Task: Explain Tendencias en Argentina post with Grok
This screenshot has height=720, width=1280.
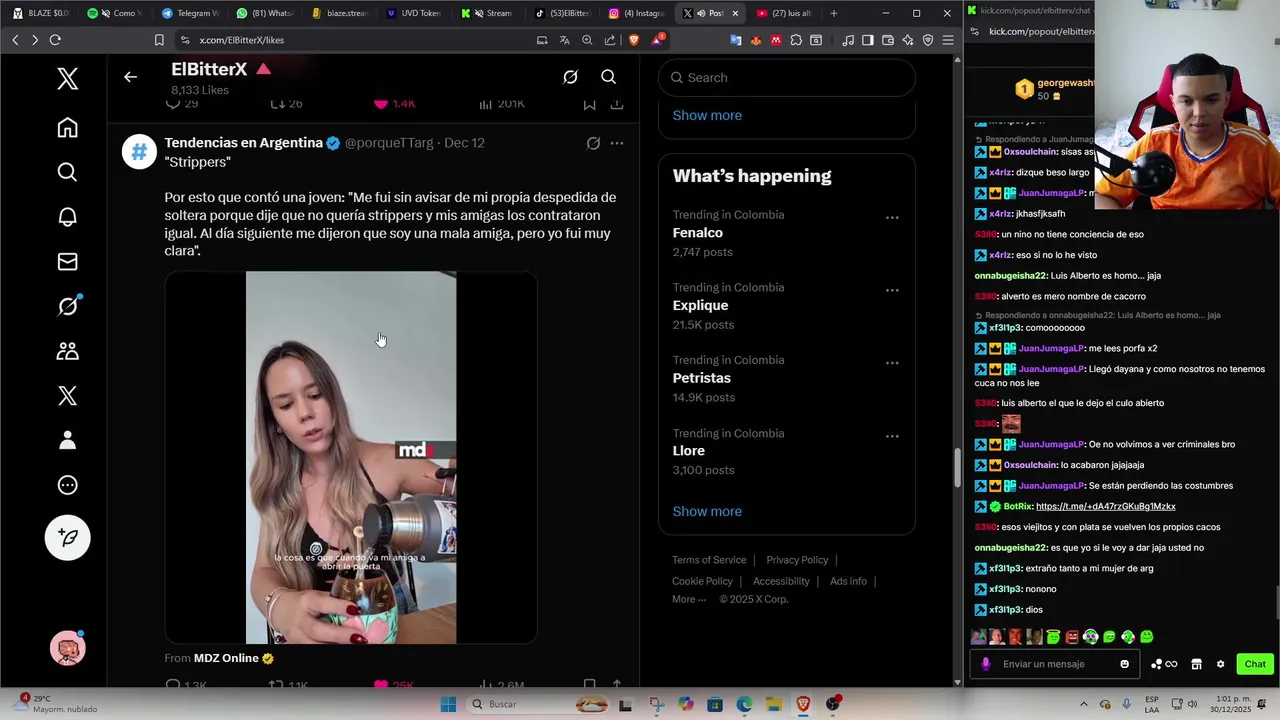Action: point(593,143)
